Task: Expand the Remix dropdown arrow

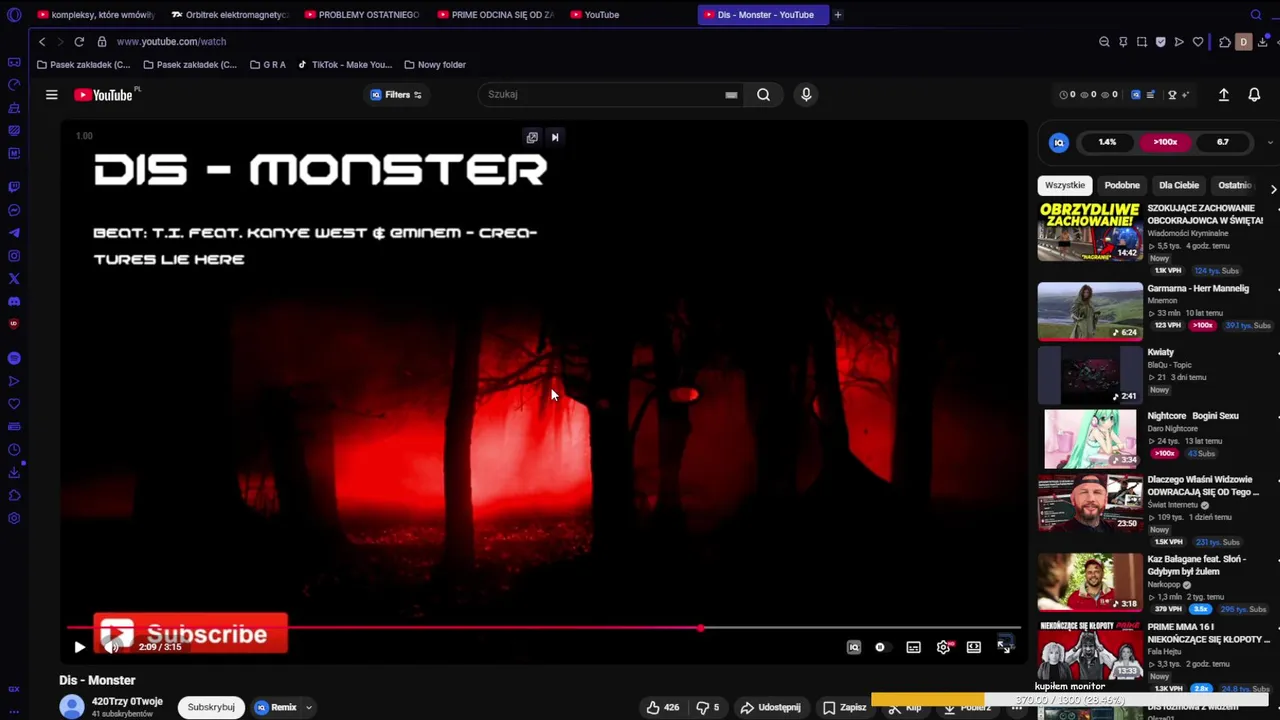Action: [309, 707]
